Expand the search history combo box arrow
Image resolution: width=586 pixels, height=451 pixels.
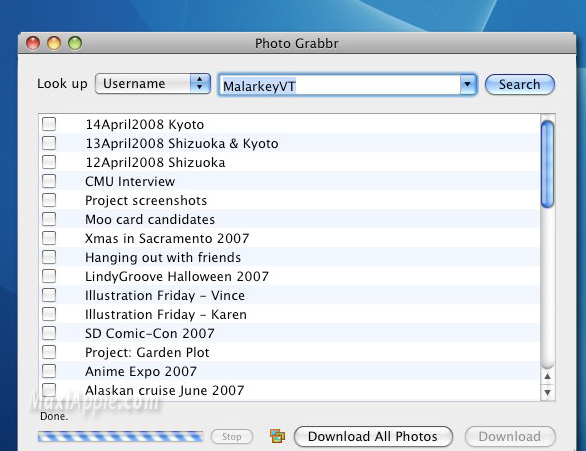468,84
